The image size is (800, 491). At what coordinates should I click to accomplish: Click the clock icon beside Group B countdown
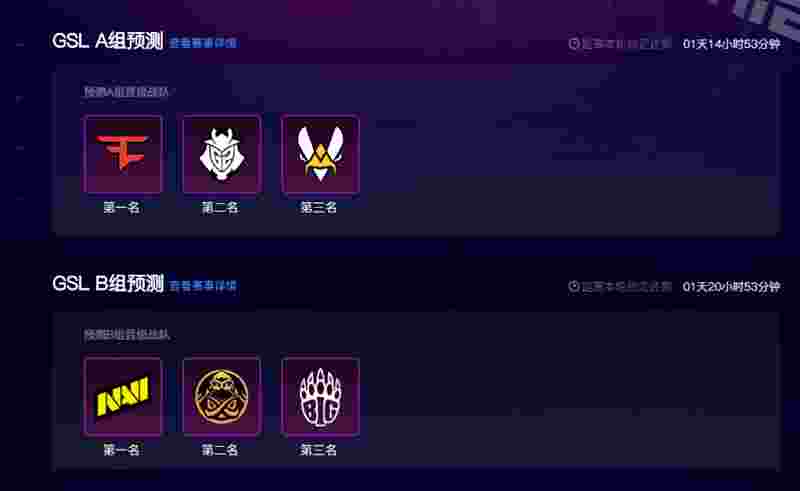(574, 286)
